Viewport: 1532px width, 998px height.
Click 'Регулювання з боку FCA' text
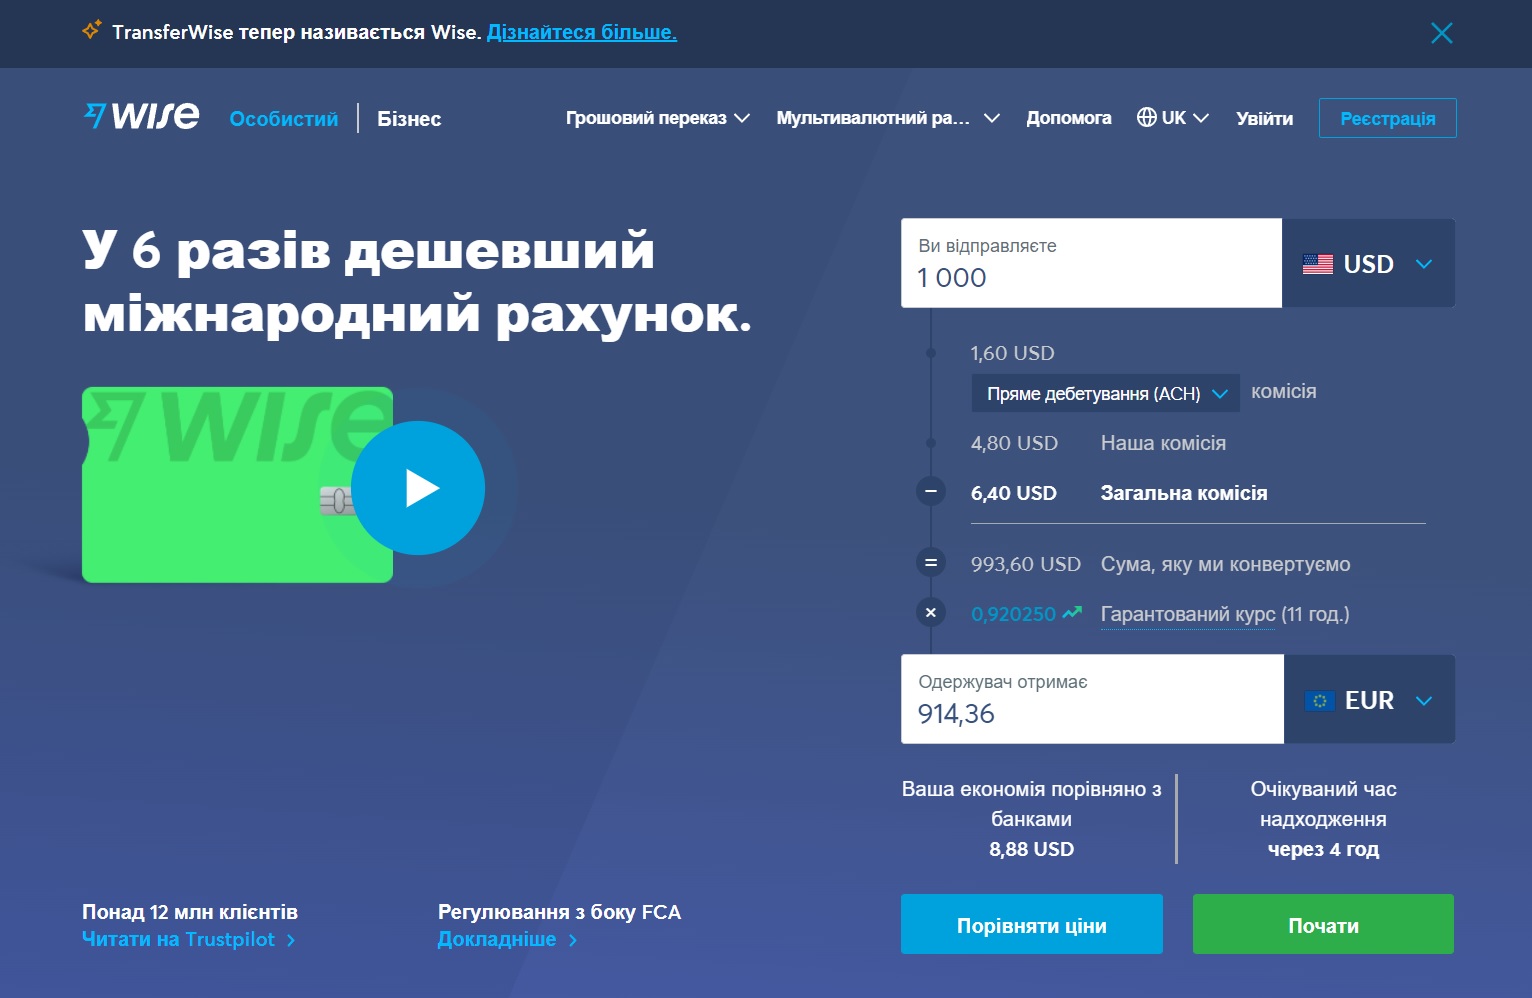click(559, 912)
